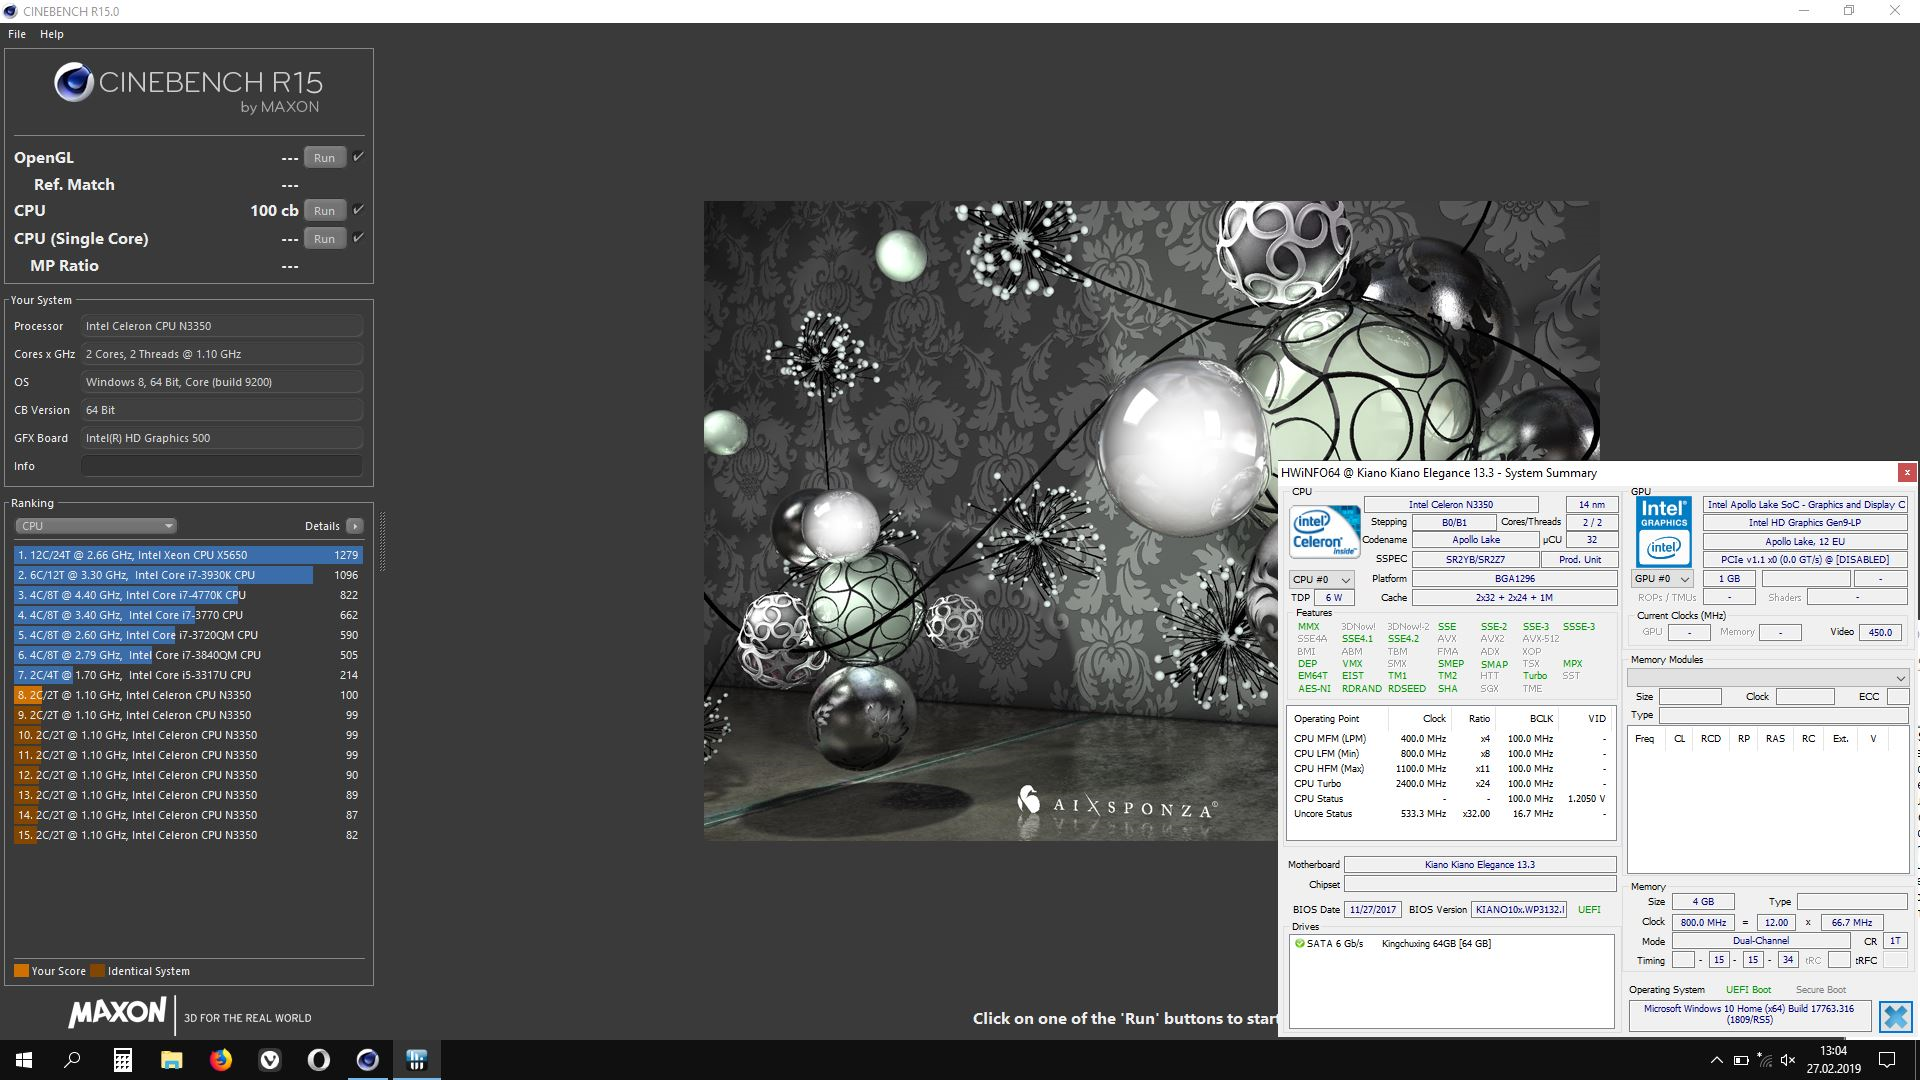
Task: Show hidden system tray icons
Action: pos(1717,1060)
